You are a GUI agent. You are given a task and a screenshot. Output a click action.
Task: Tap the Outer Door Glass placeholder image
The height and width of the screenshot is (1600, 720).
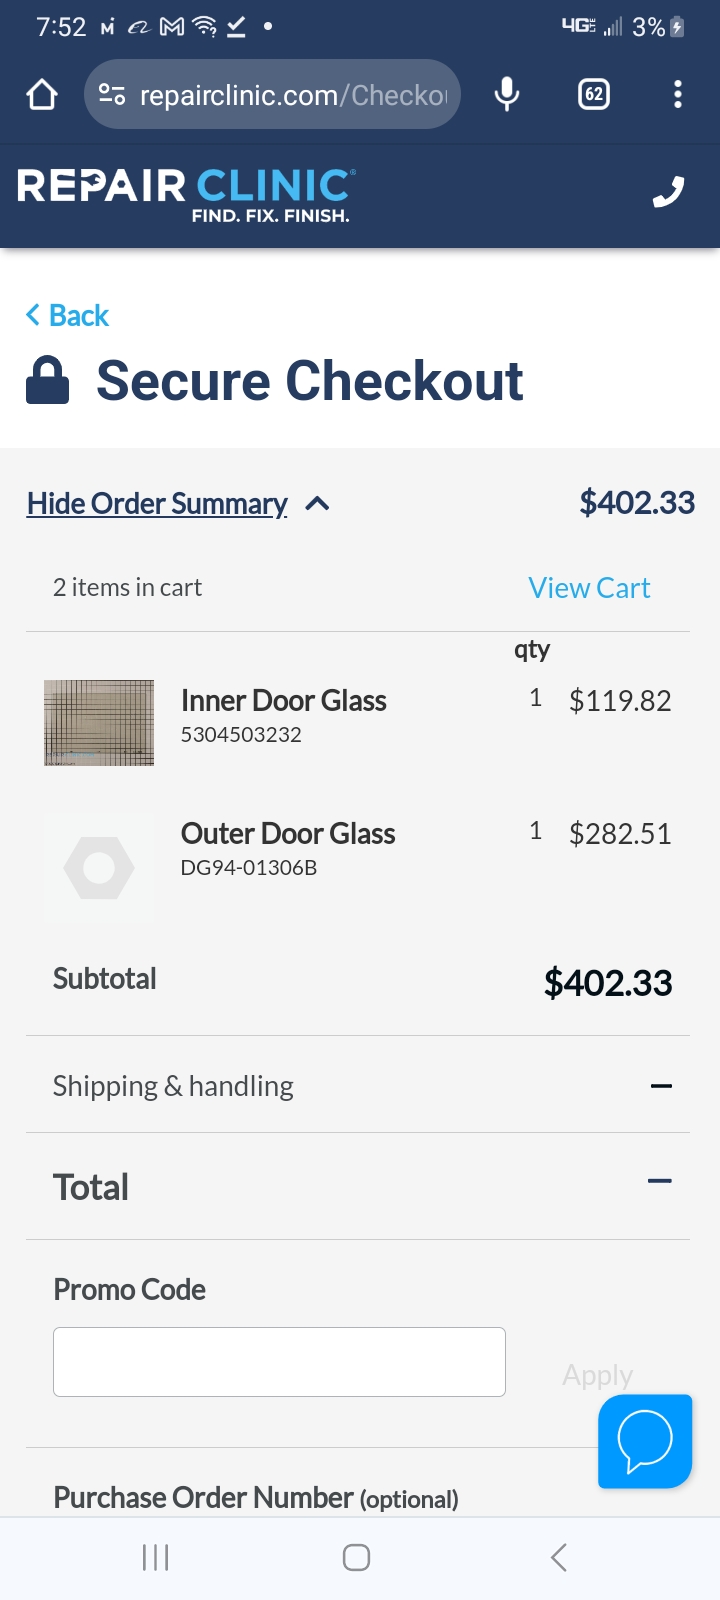(99, 867)
